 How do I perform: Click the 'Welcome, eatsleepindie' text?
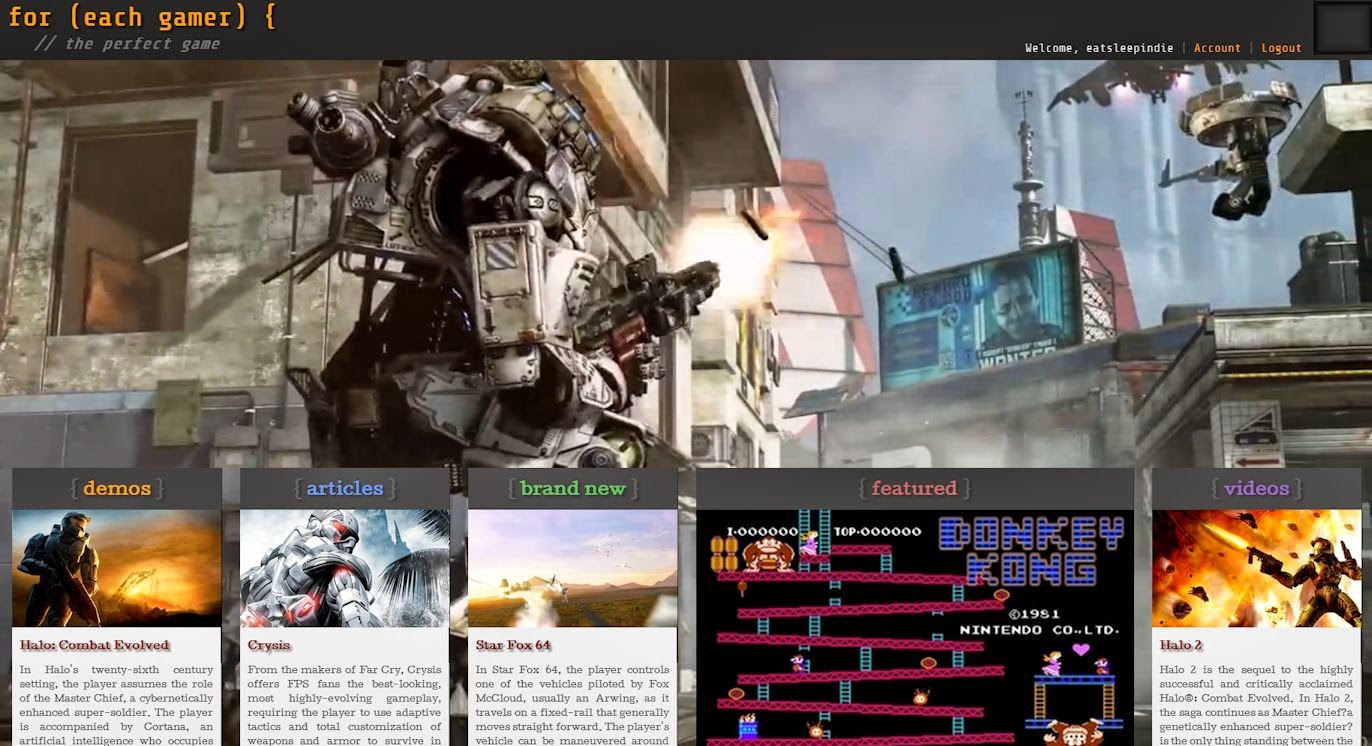1099,48
